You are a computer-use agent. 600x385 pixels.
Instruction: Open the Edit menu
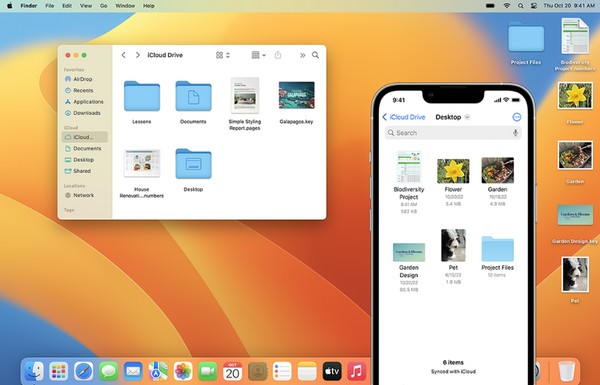coord(67,6)
